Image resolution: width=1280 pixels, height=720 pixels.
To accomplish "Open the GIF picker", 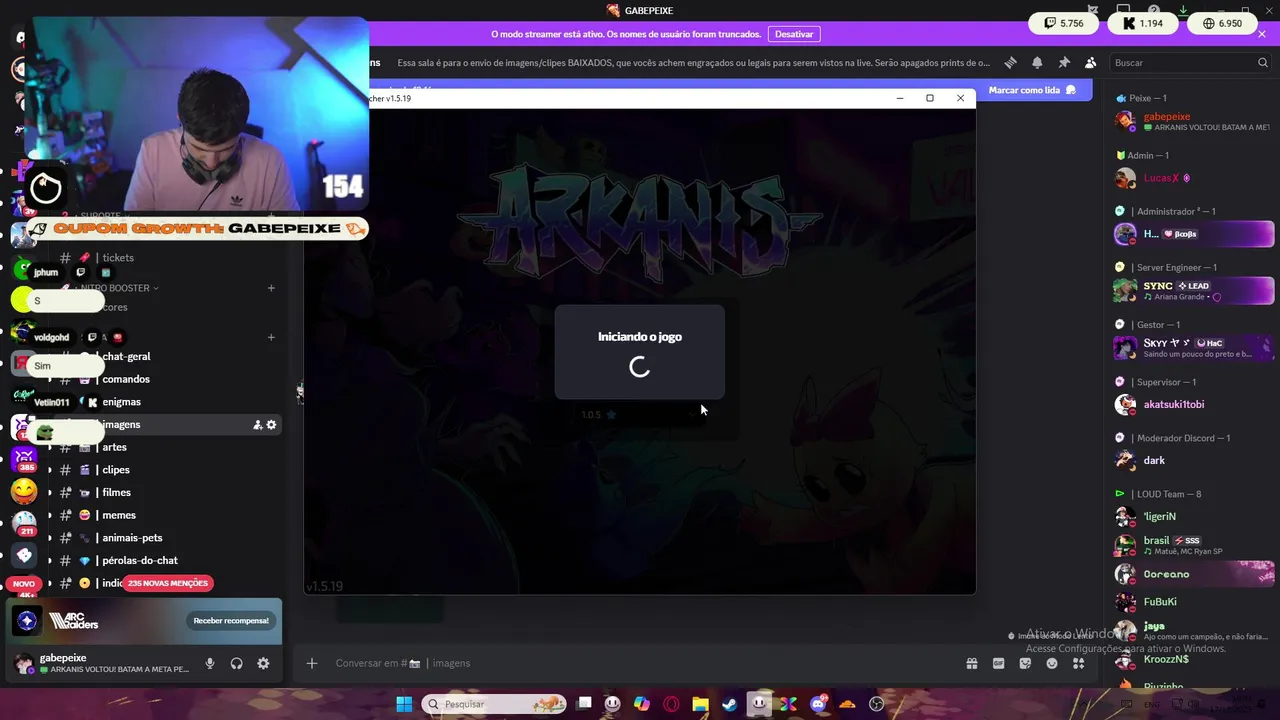I will 998,663.
